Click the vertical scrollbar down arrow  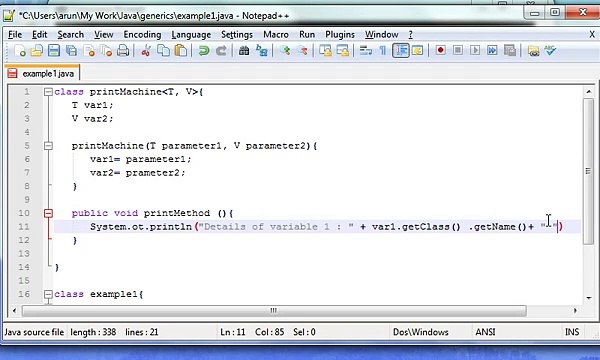pyautogui.click(x=589, y=298)
